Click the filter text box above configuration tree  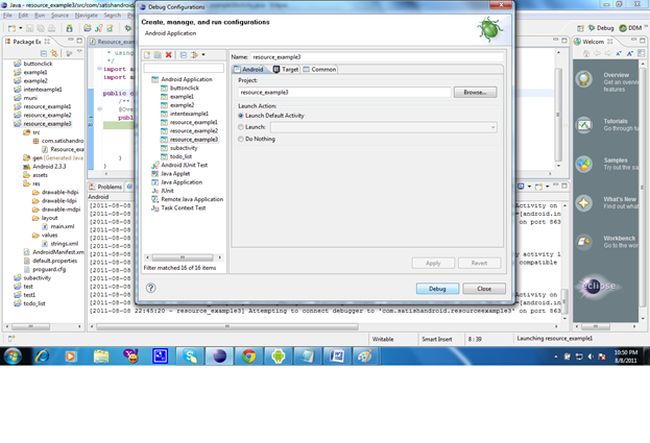pyautogui.click(x=184, y=68)
